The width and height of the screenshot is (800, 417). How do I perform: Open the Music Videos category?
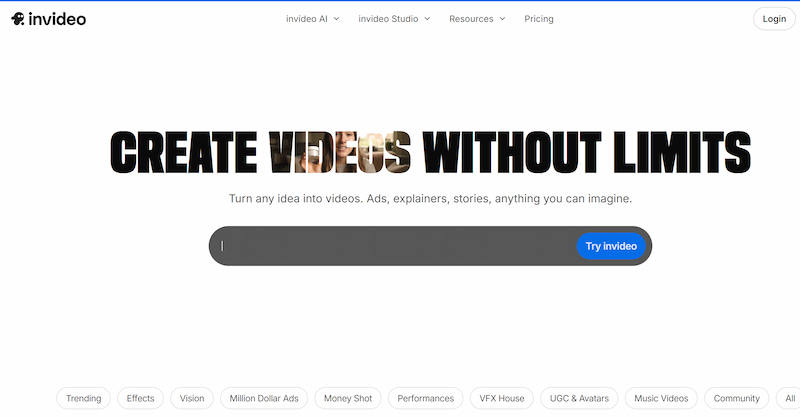coord(661,398)
